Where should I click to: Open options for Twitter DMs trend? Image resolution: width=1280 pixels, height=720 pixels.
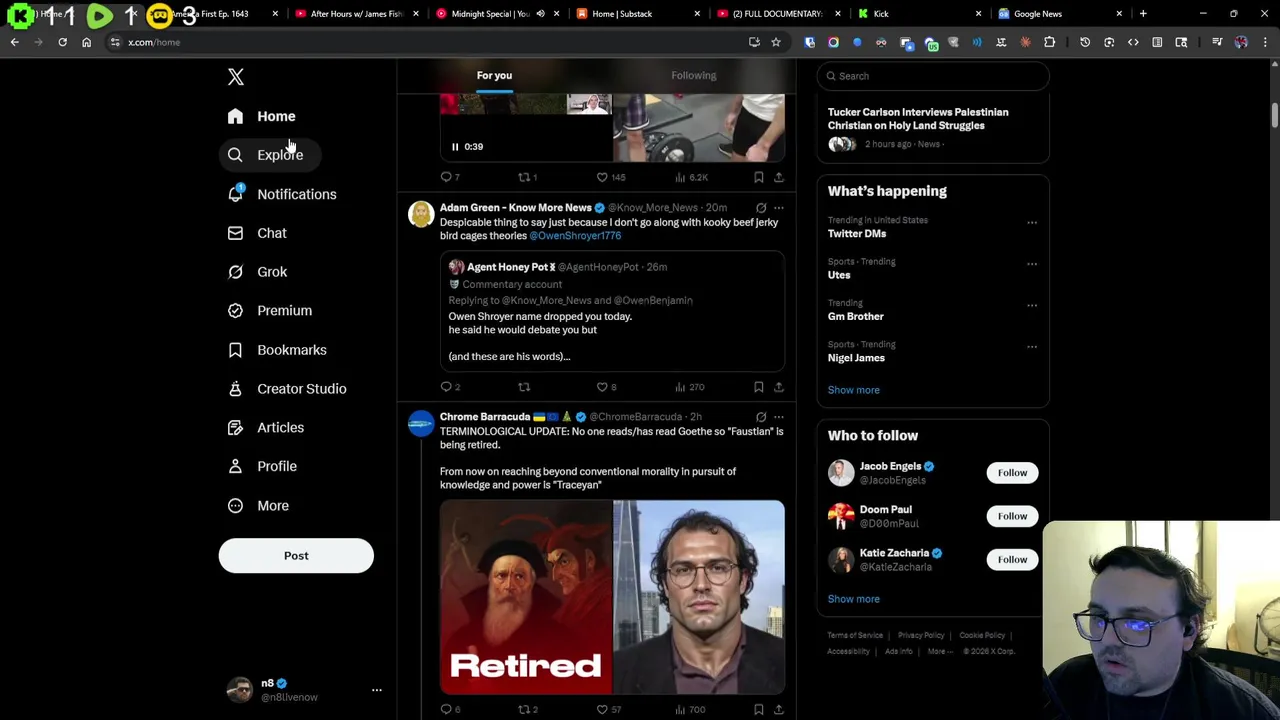(x=1032, y=223)
